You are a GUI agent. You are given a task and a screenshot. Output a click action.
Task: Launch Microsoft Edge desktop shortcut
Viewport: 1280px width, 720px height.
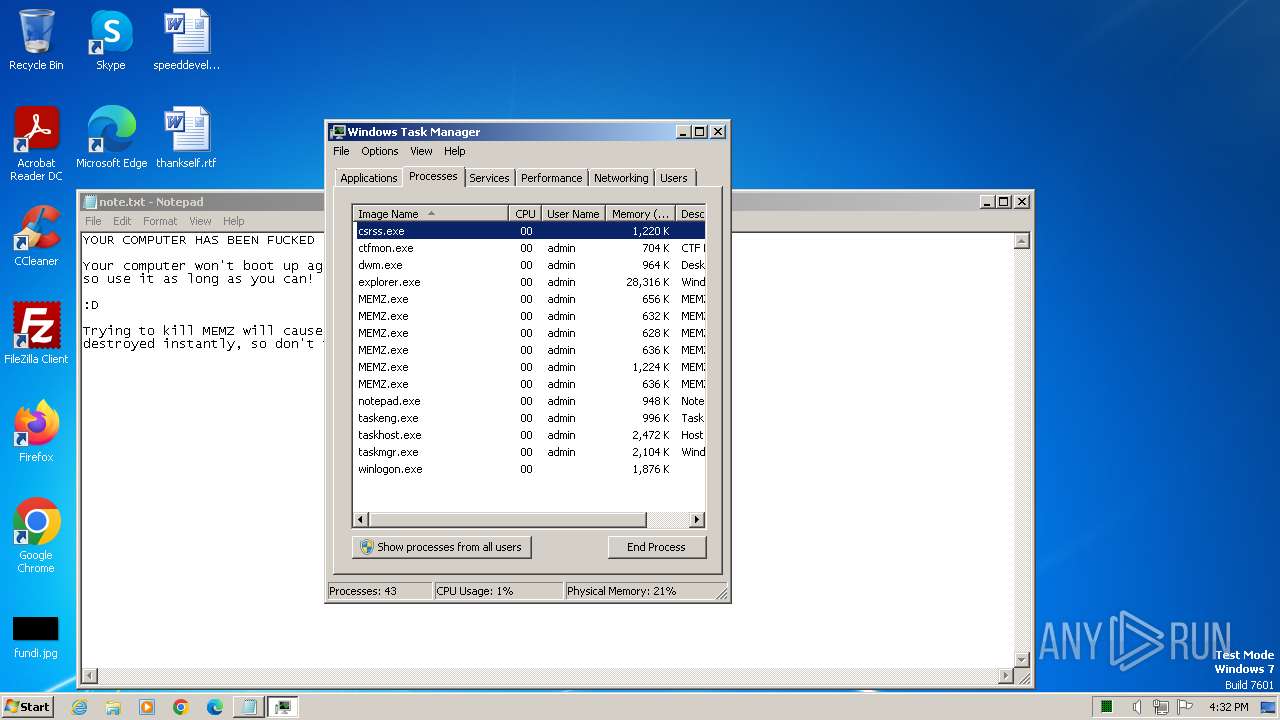111,138
